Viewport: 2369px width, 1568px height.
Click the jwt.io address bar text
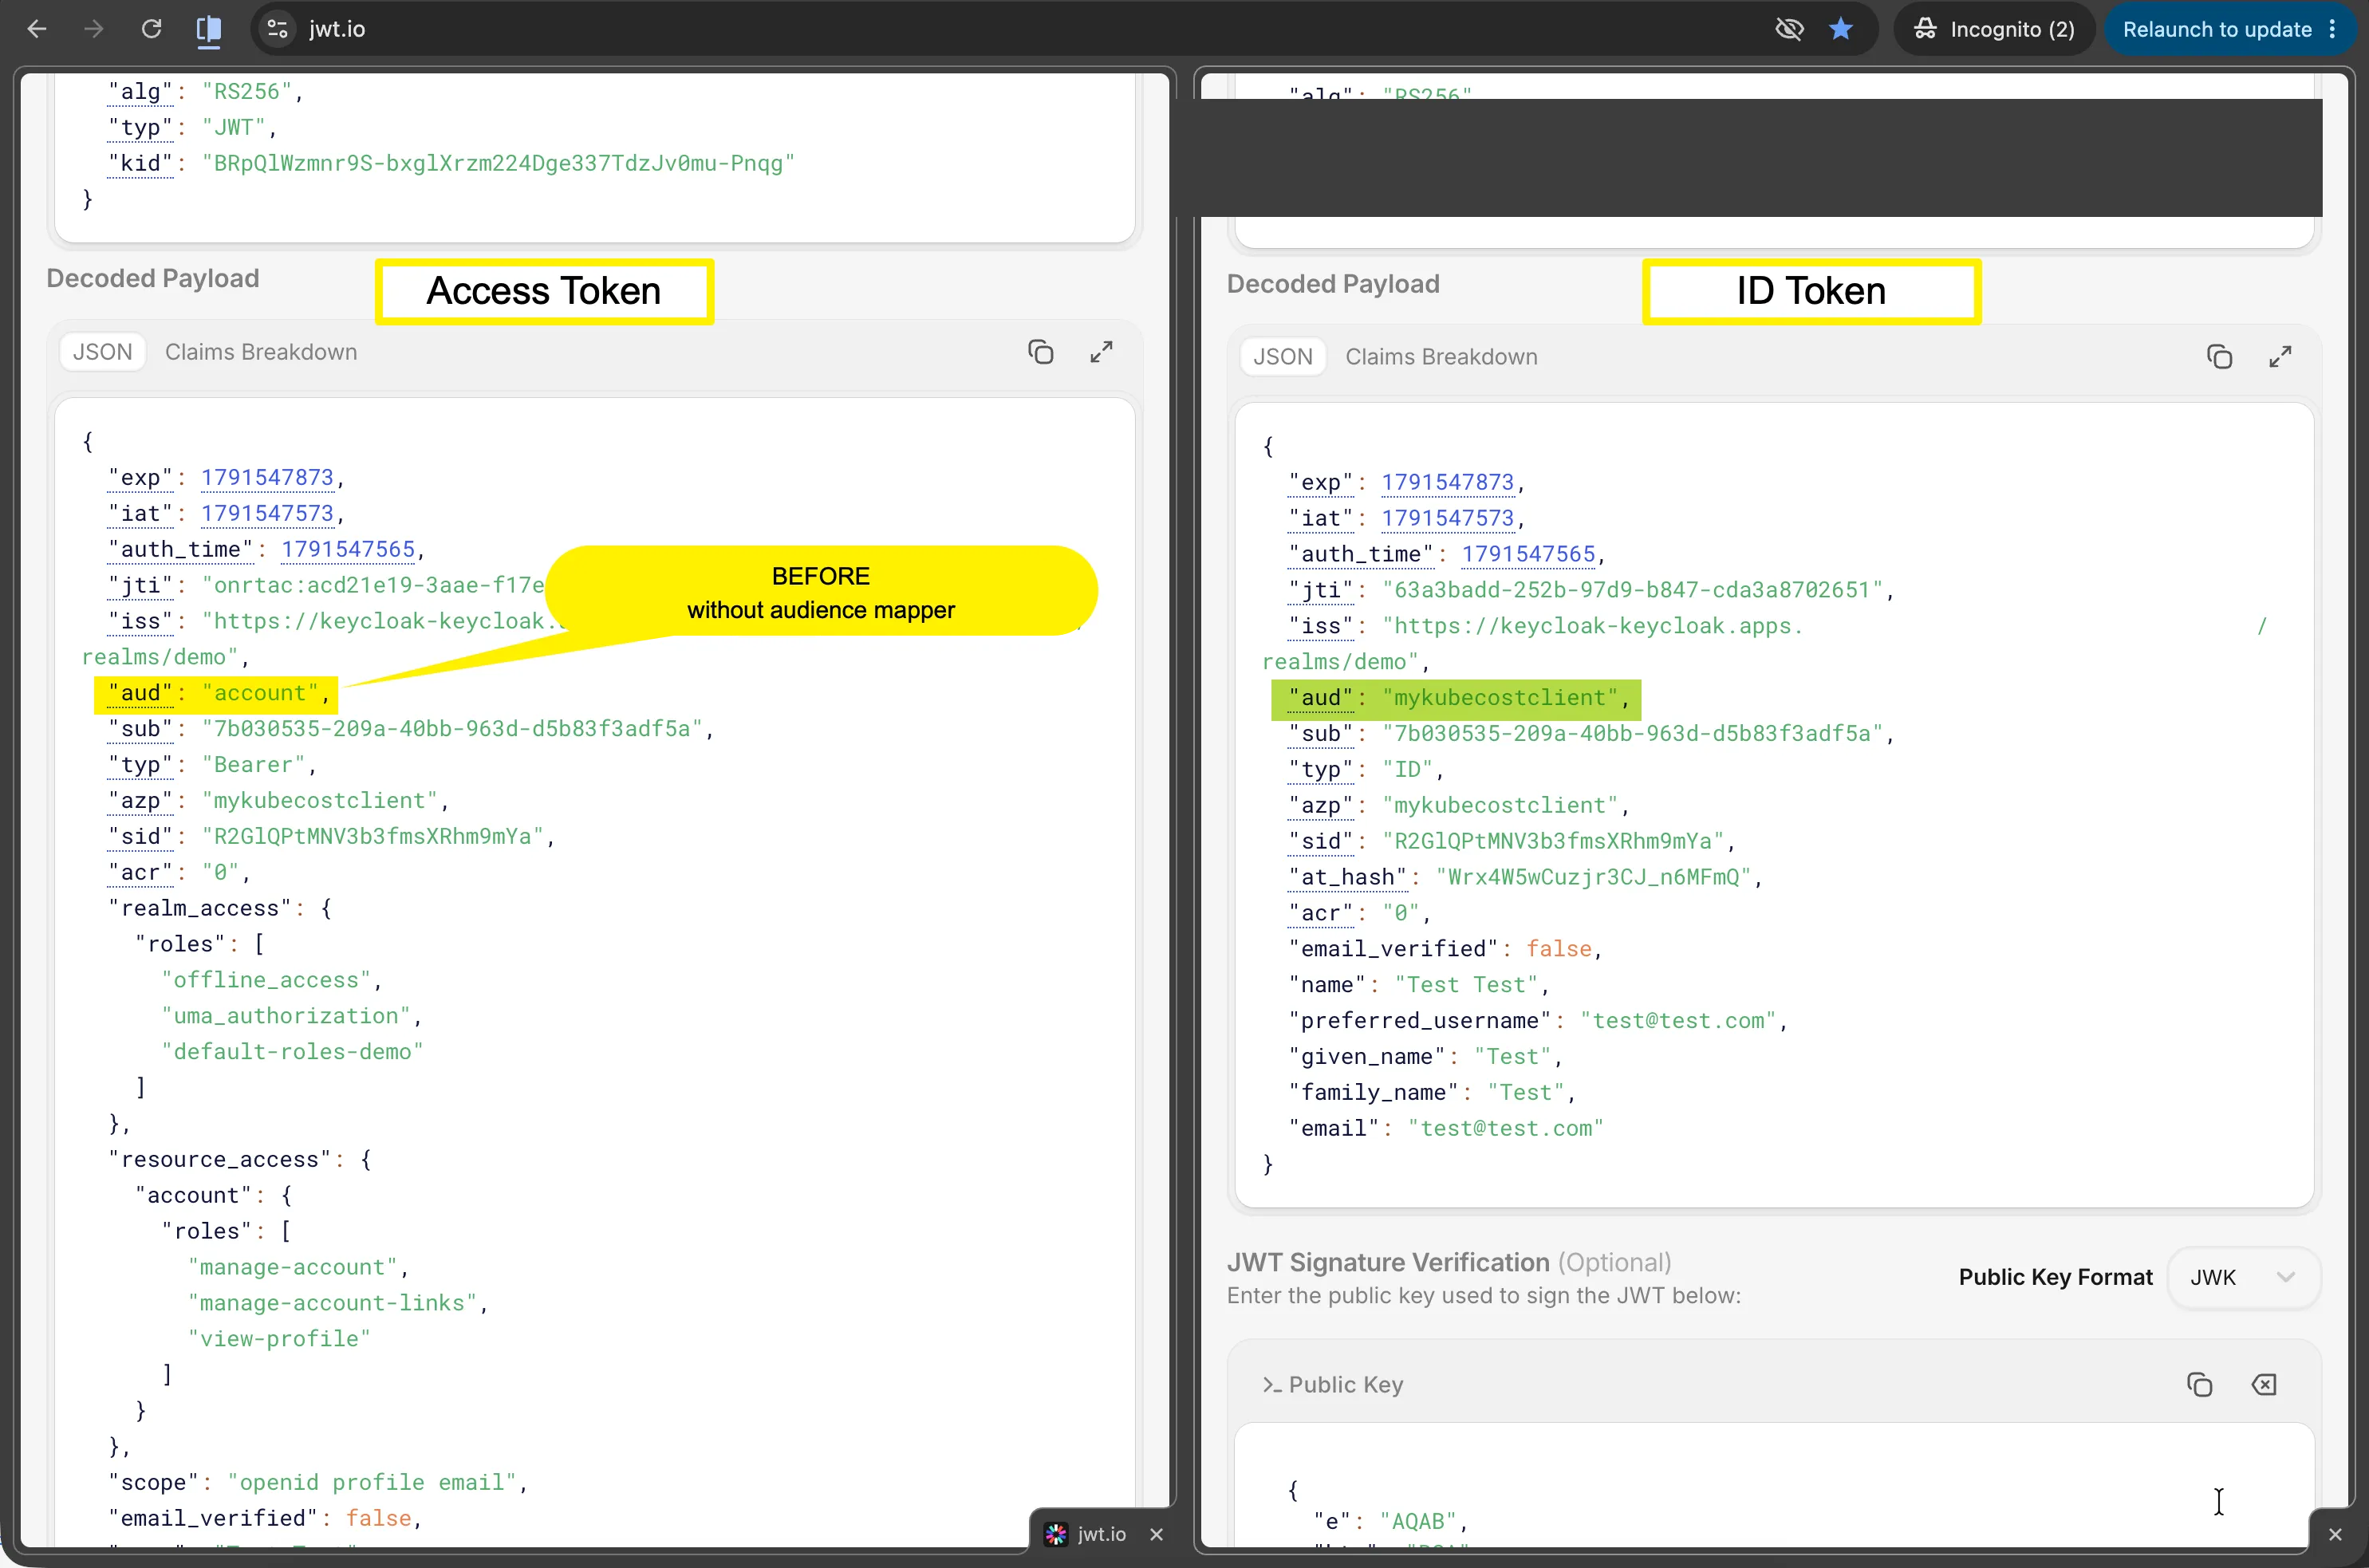[x=337, y=29]
